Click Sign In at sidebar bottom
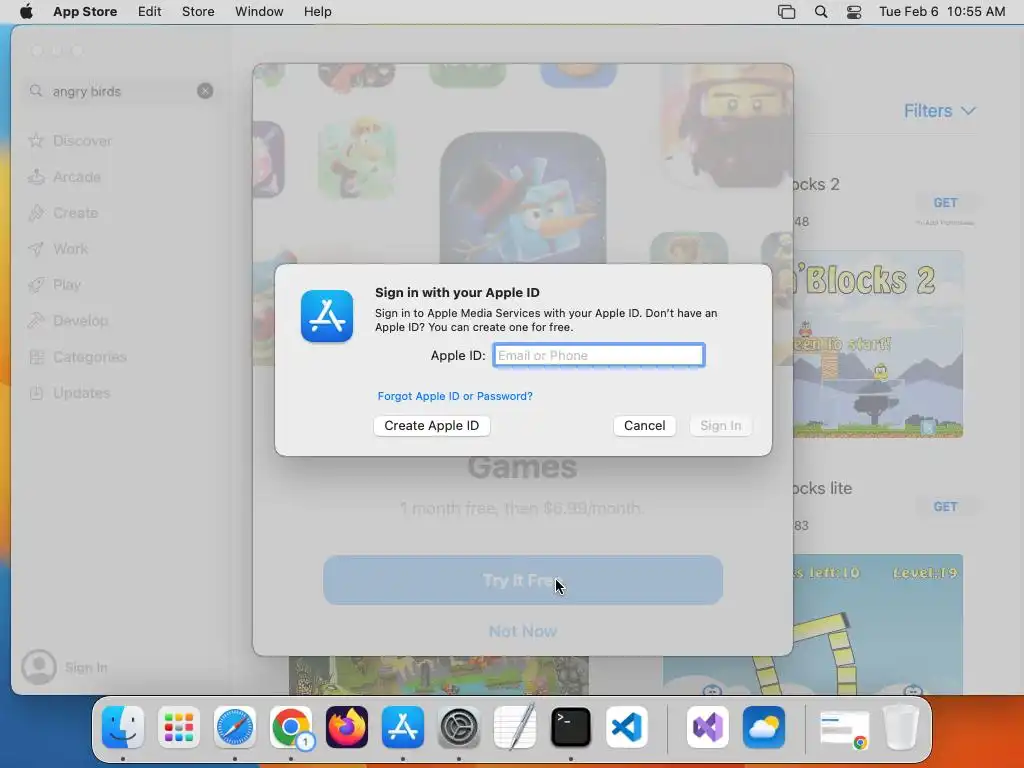The height and width of the screenshot is (768, 1024). click(x=86, y=667)
